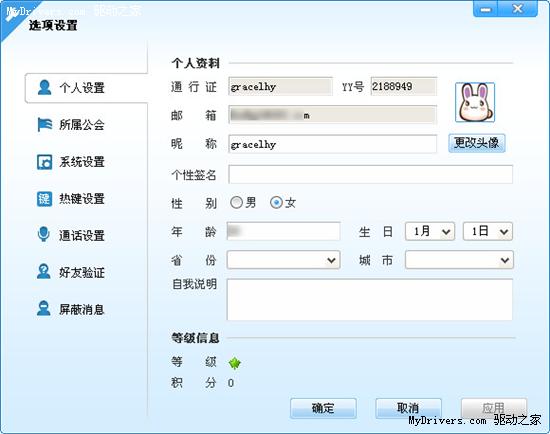Select the 所属公会 flag icon
550x434 pixels.
(45, 125)
